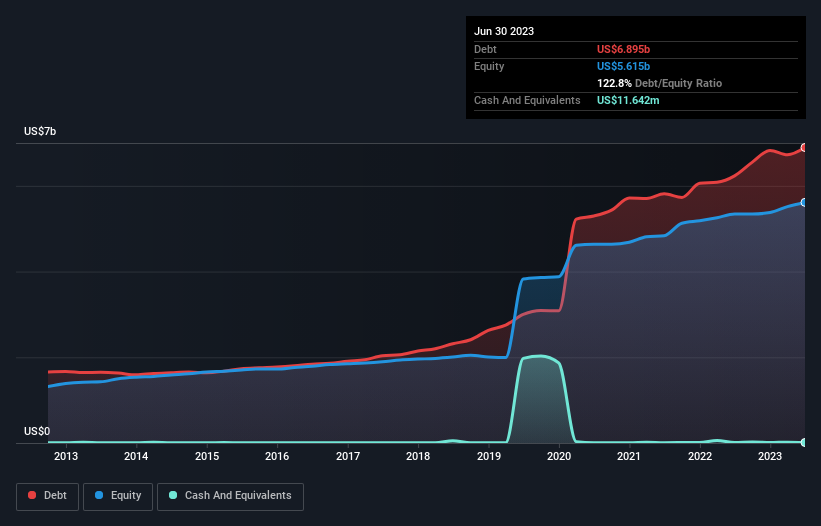Click the US$5.615b equity value
This screenshot has height=526, width=821.
[x=623, y=66]
